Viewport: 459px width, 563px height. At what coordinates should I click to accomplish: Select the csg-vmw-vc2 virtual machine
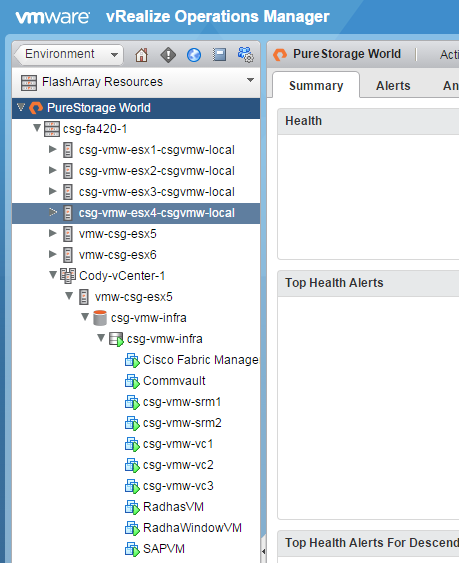178,465
